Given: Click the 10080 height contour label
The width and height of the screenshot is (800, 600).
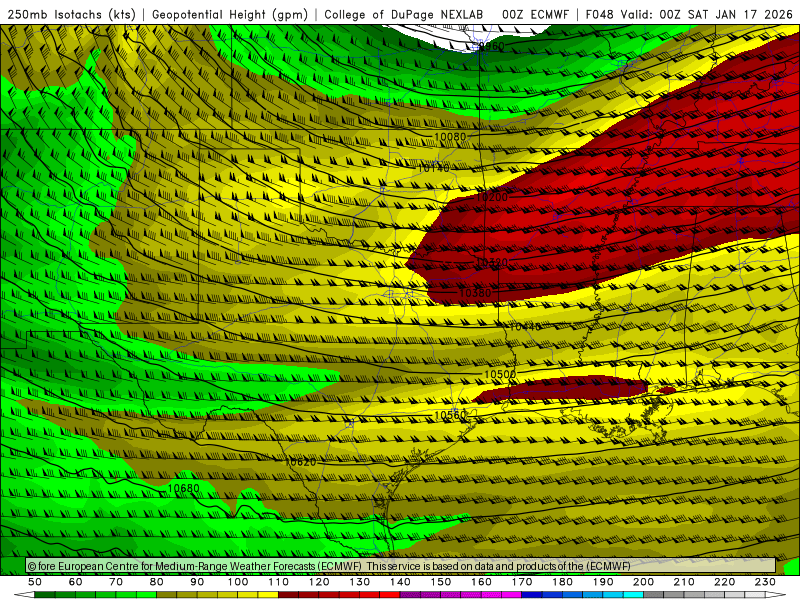Looking at the screenshot, I should pos(450,137).
